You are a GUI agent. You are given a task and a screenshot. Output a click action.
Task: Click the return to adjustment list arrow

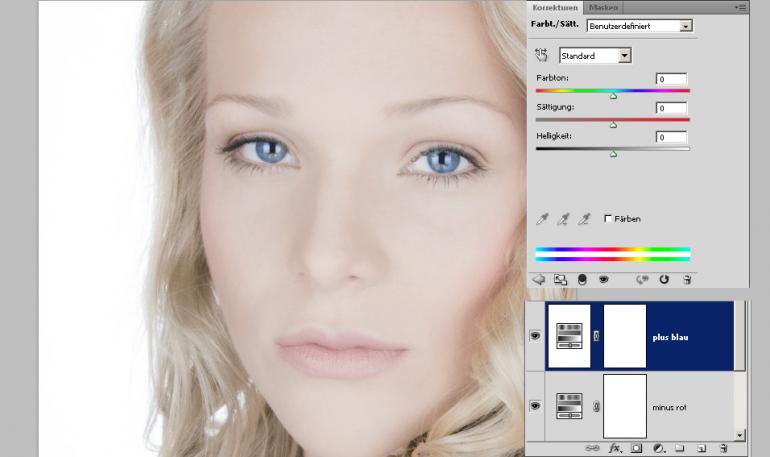coord(539,279)
